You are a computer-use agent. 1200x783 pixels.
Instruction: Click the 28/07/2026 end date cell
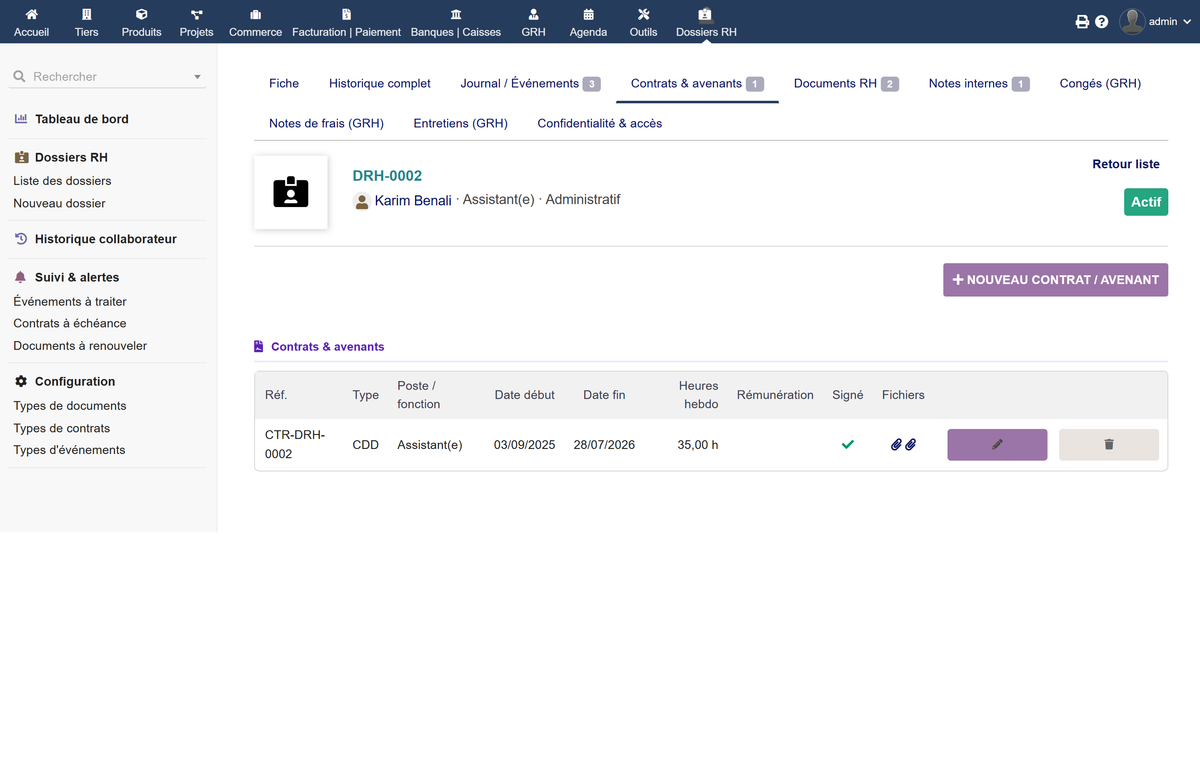[604, 445]
